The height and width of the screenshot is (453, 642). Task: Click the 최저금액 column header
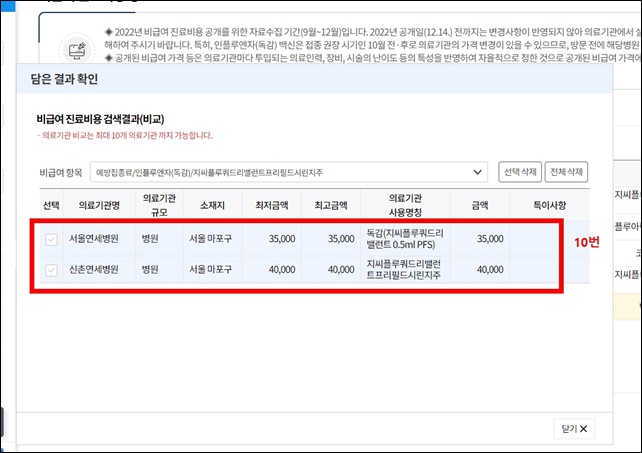pos(272,205)
